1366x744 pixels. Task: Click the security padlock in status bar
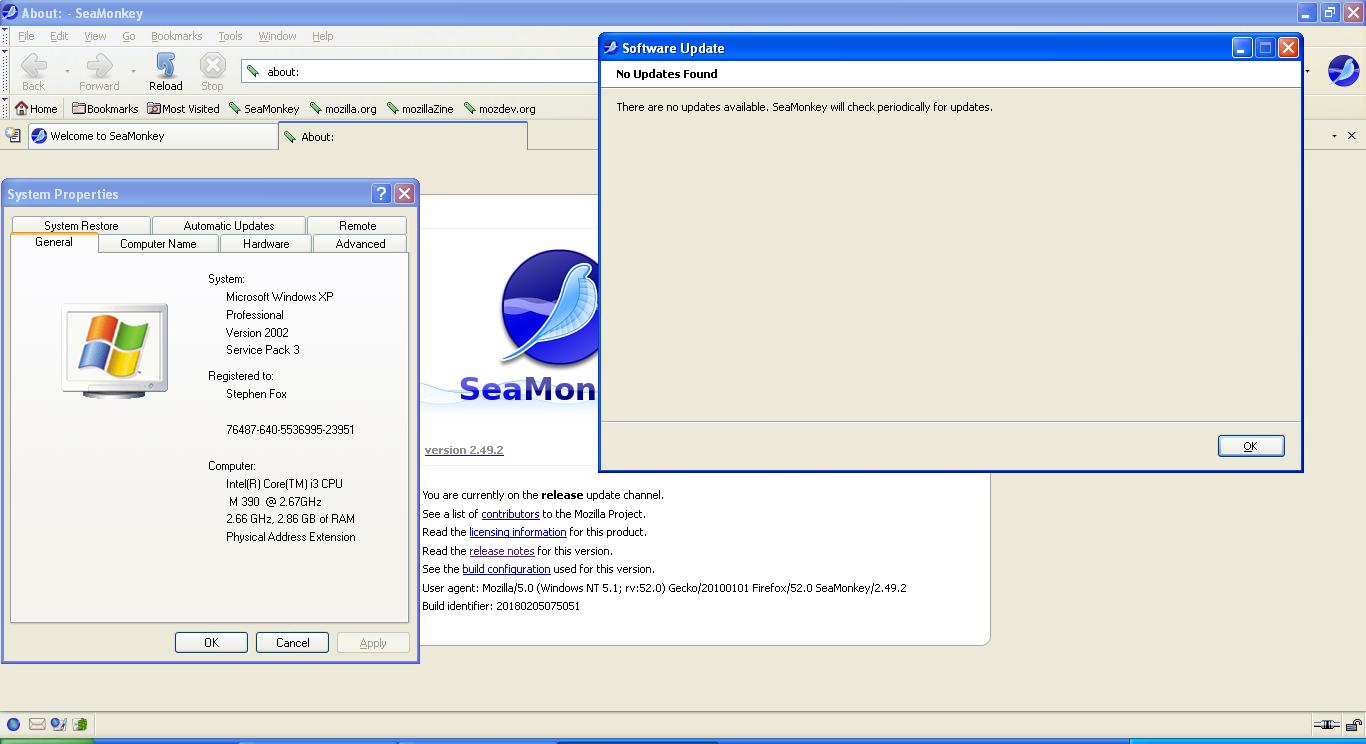click(x=1353, y=725)
